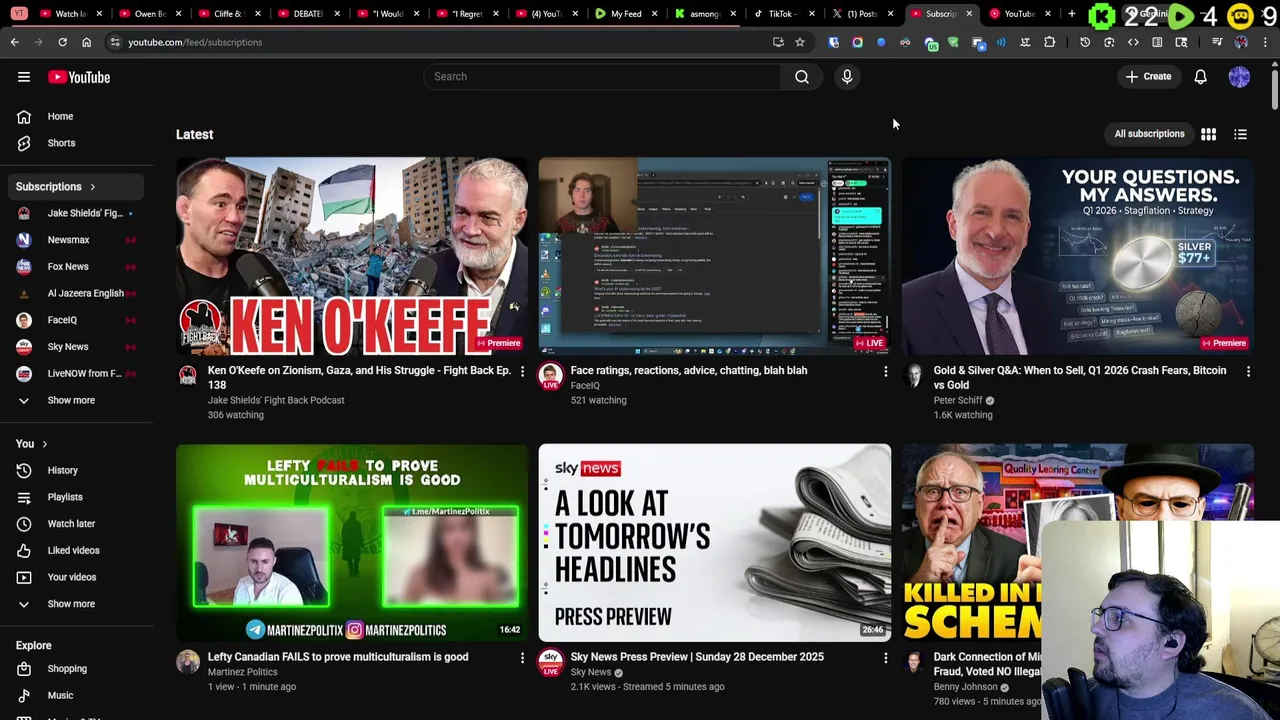Click the browser address bar URL

(x=195, y=42)
